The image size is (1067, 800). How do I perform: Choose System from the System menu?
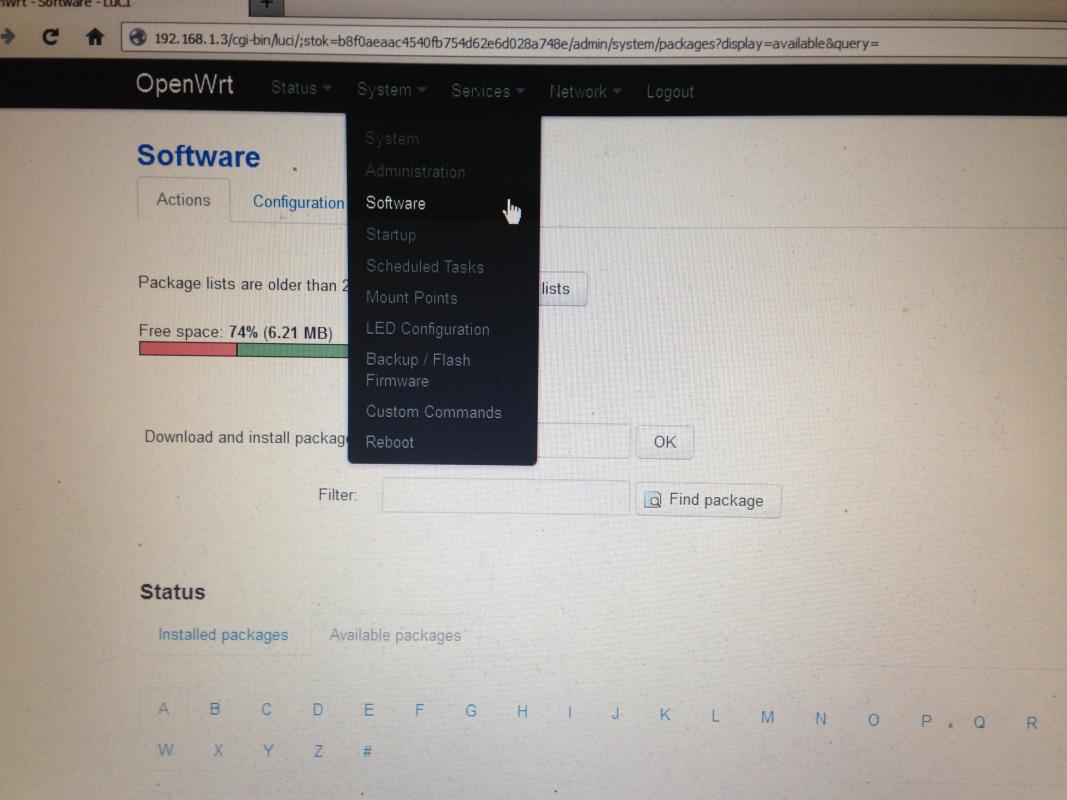(x=392, y=138)
